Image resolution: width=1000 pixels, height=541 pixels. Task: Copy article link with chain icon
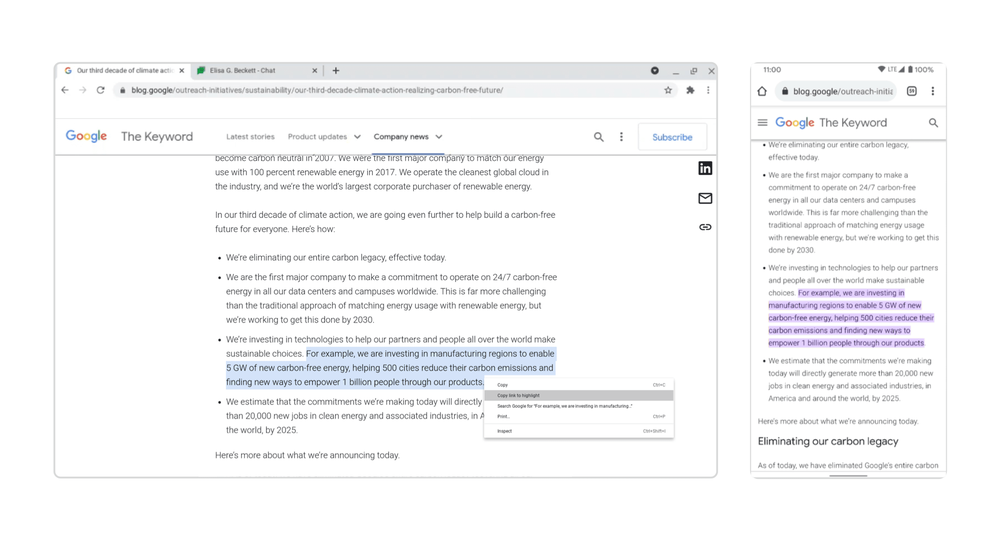(705, 227)
